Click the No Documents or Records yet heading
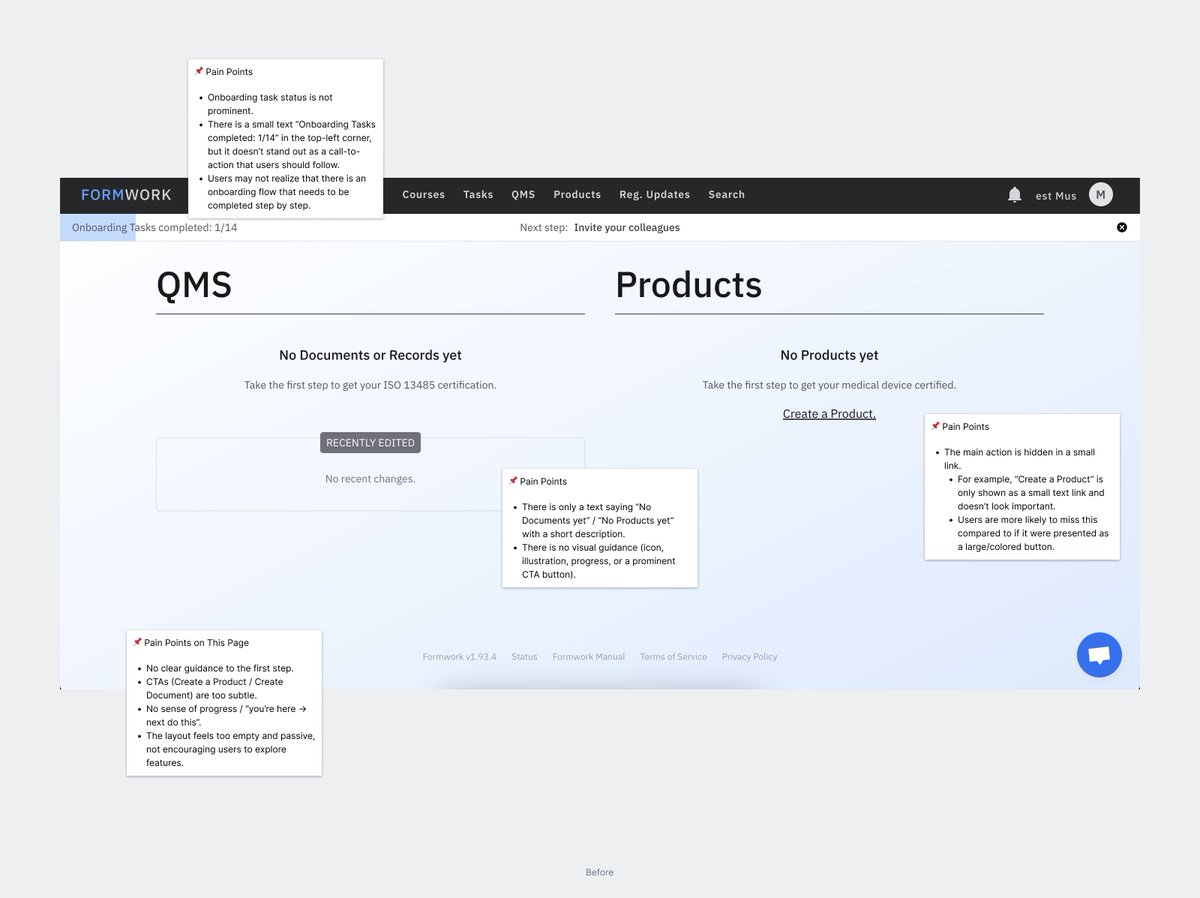The height and width of the screenshot is (898, 1200). (370, 355)
